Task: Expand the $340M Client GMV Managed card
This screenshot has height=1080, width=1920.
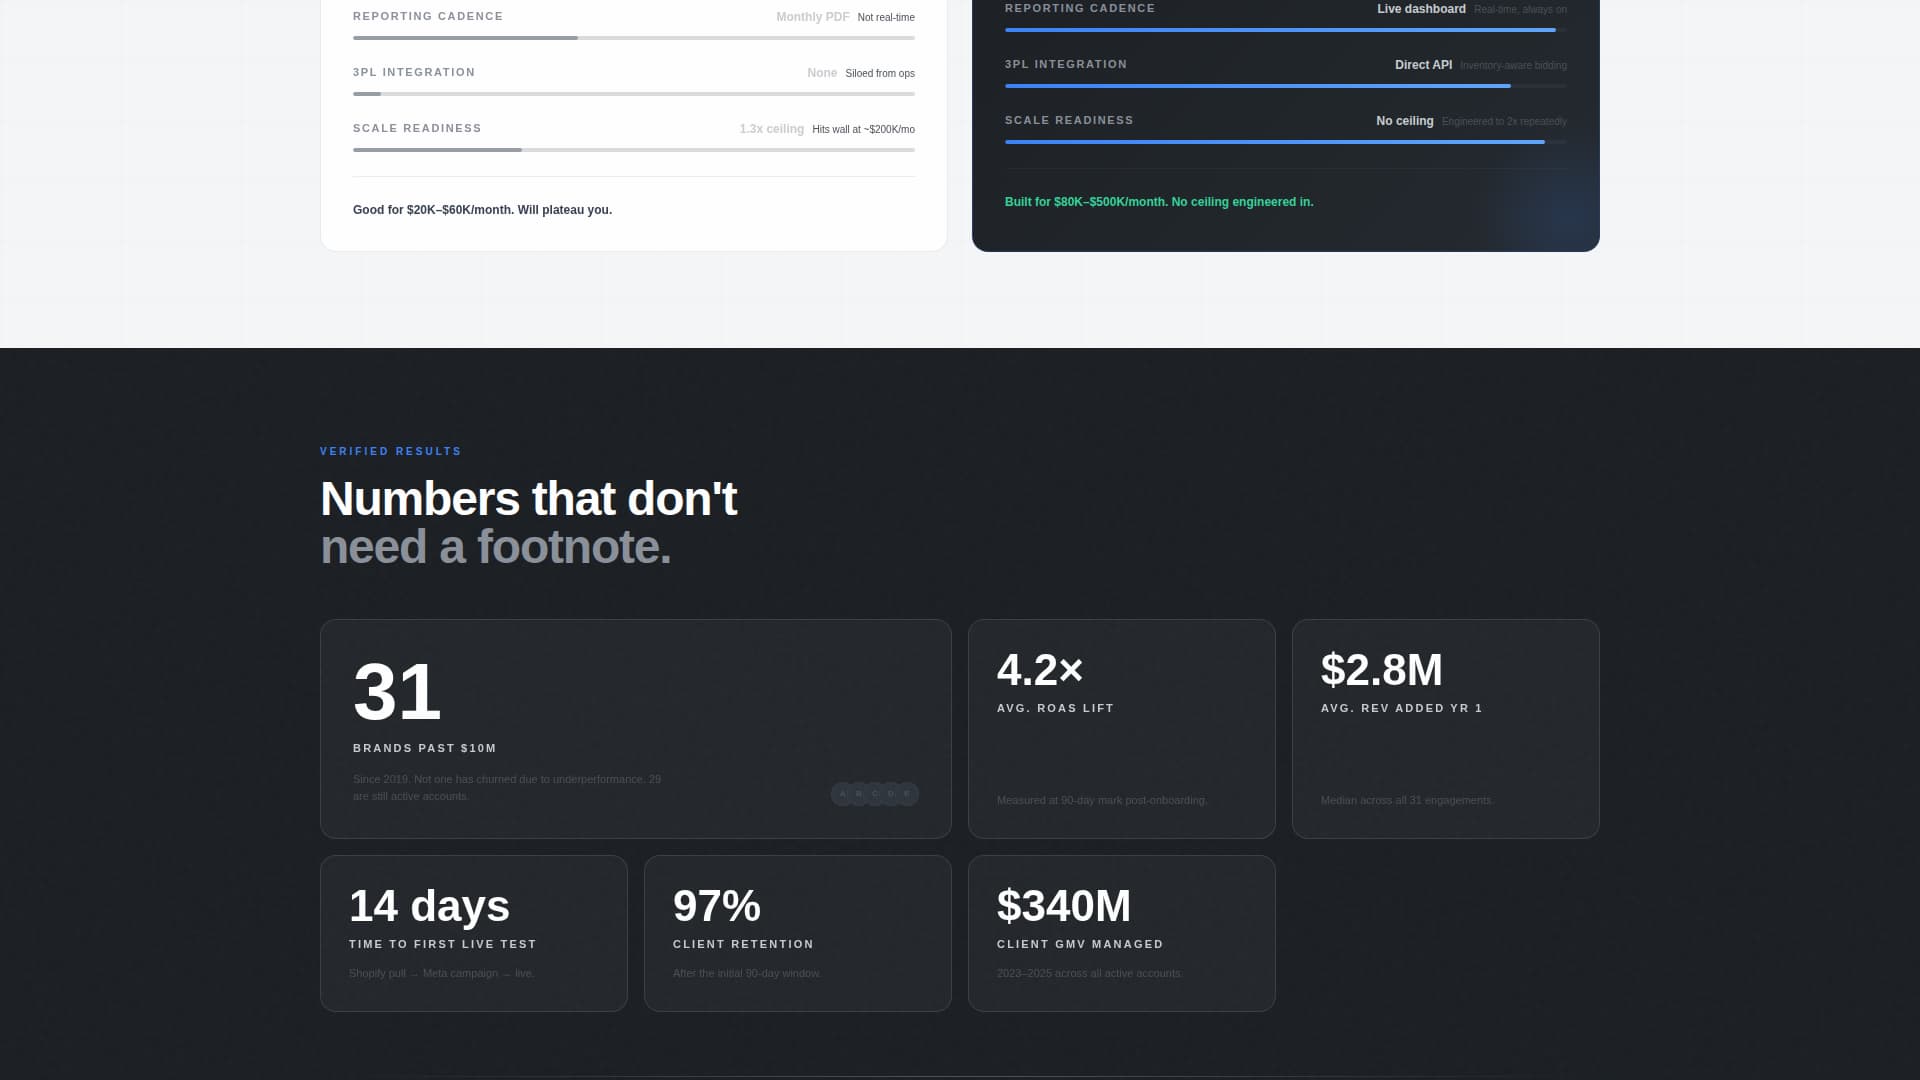Action: tap(1122, 933)
